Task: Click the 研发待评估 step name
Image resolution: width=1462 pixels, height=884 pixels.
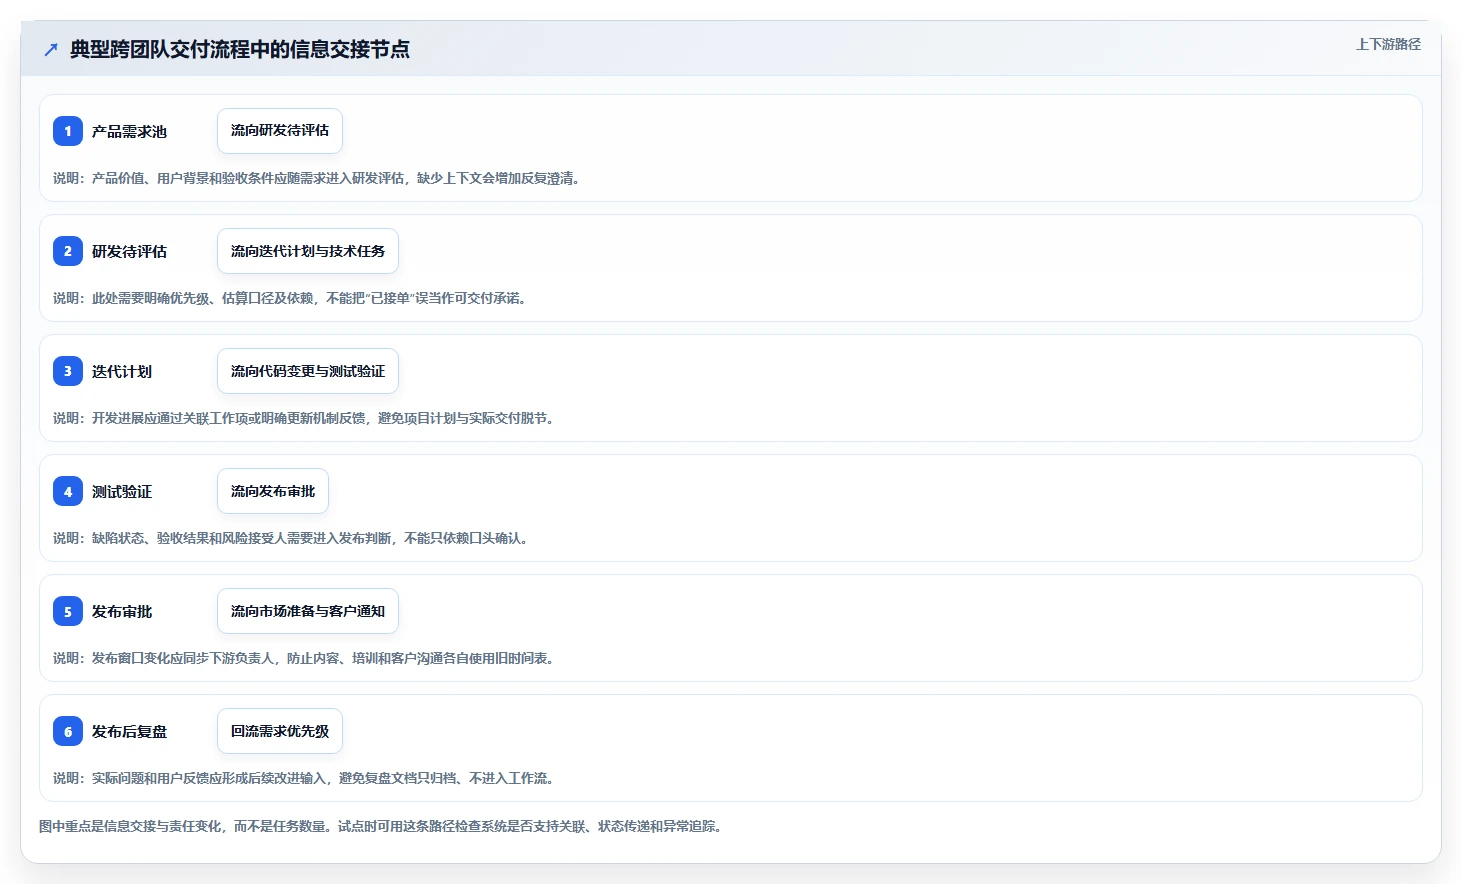Action: coord(129,252)
